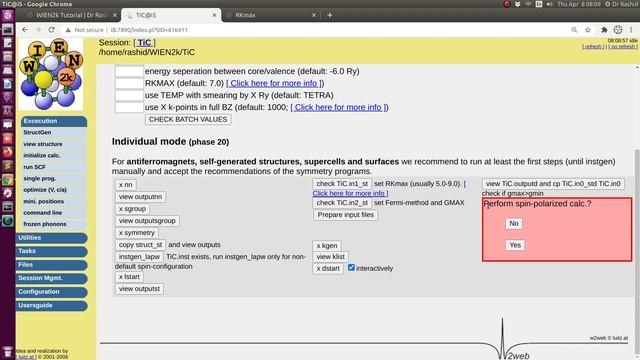Open the Chrome extensions puzzle icon

(604, 30)
